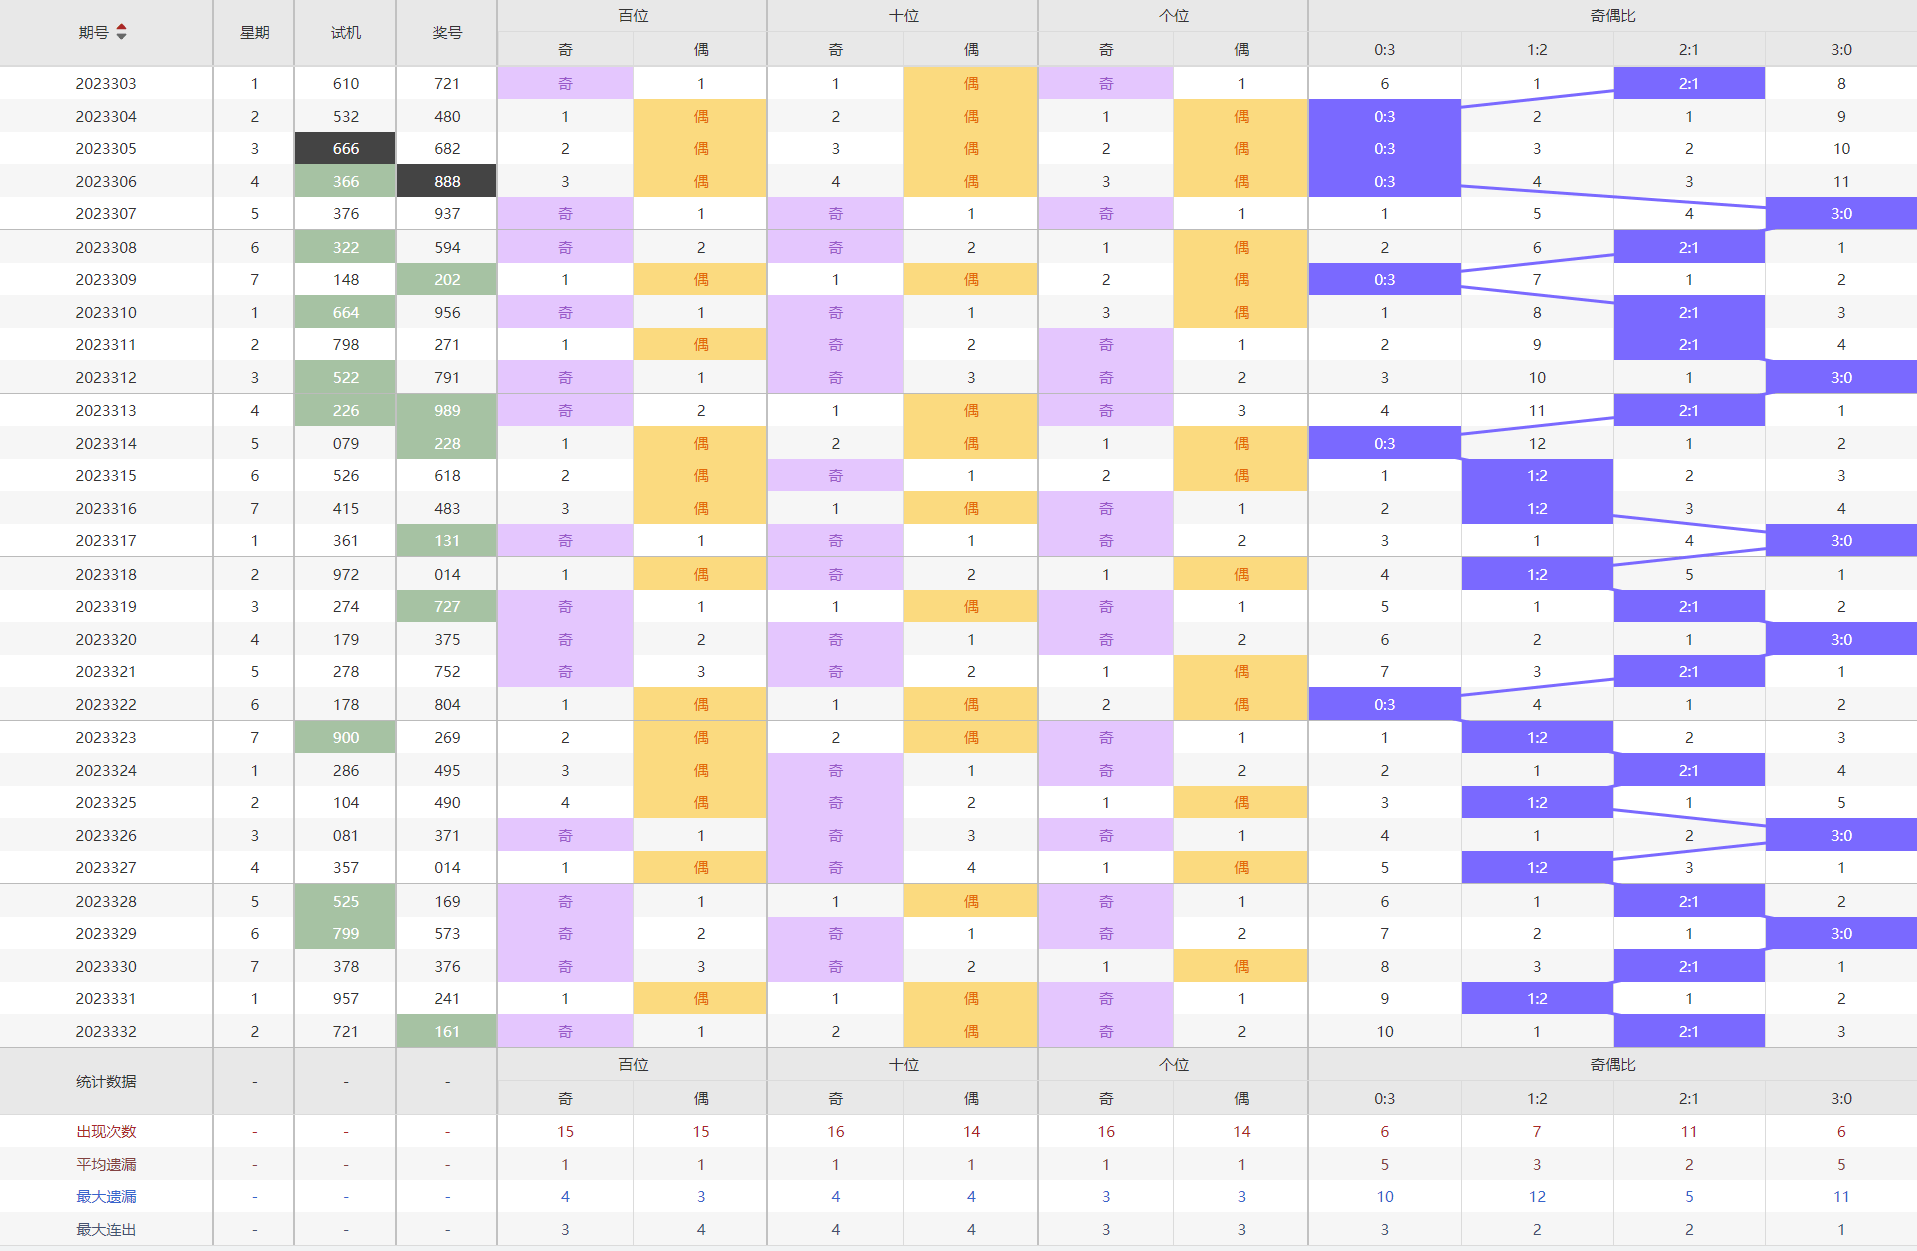Click the green prize number 202
This screenshot has height=1251, width=1917.
click(x=447, y=279)
